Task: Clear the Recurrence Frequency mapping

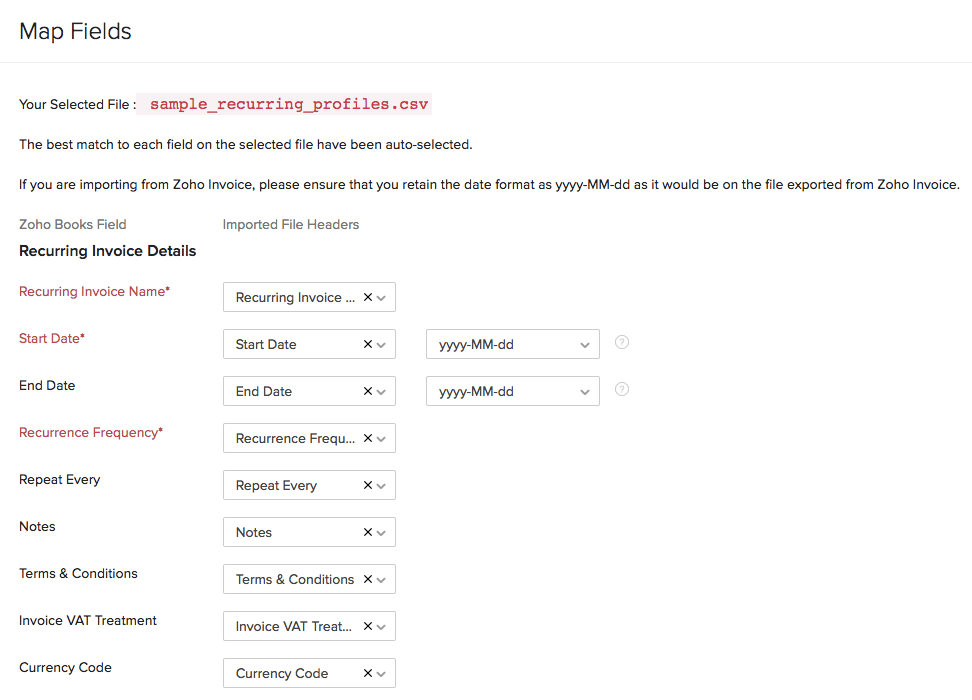Action: [x=367, y=438]
